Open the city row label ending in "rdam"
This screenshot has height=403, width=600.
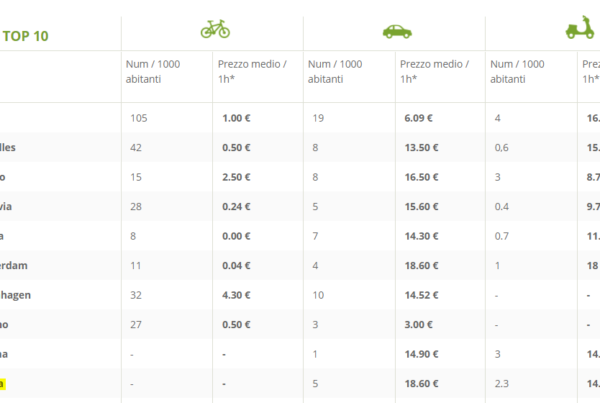coord(20,266)
